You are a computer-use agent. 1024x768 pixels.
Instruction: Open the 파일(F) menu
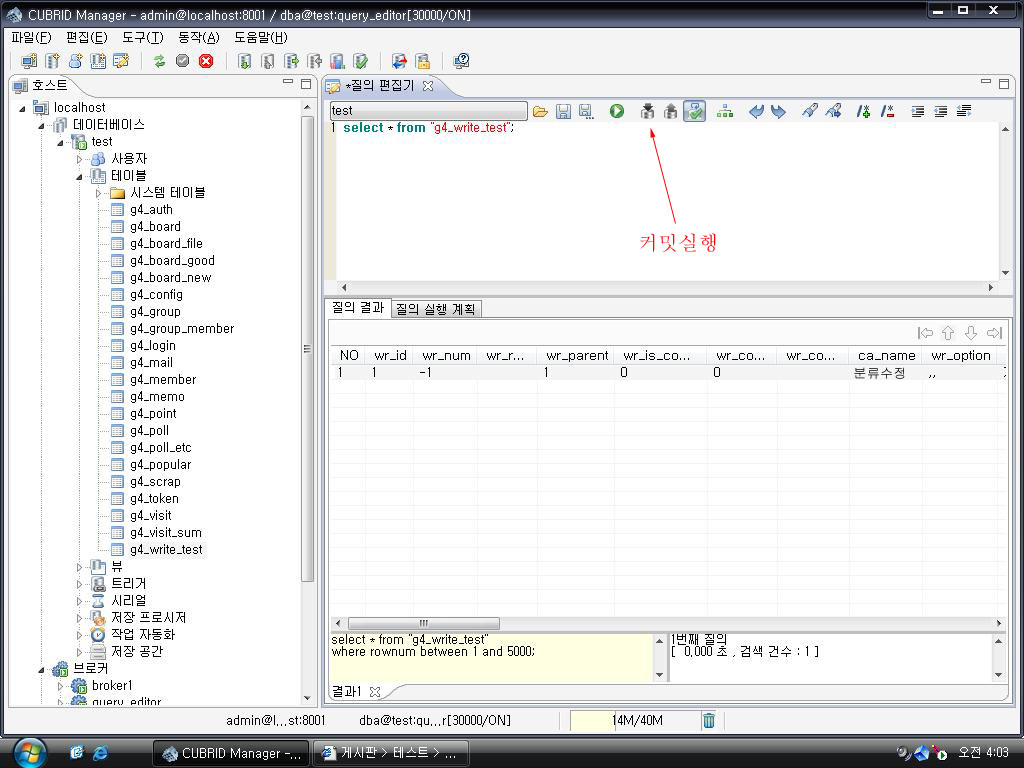pos(31,37)
